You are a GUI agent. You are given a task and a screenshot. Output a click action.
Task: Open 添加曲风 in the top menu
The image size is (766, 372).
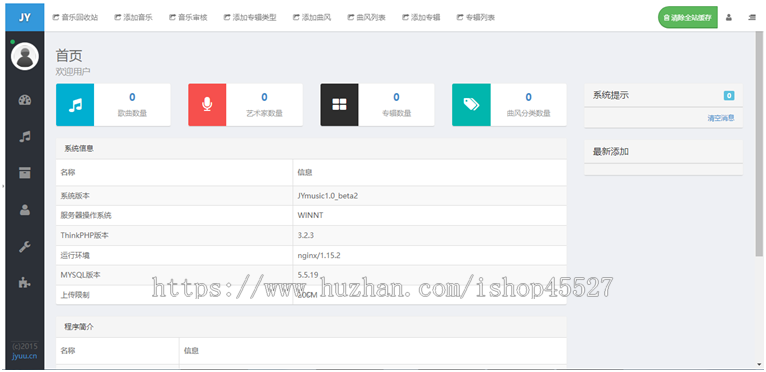click(312, 18)
